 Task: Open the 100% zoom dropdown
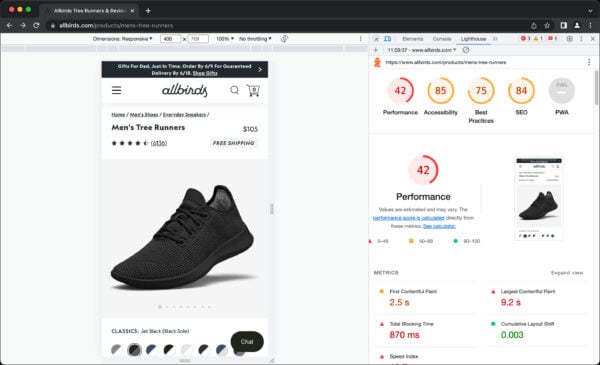point(225,39)
